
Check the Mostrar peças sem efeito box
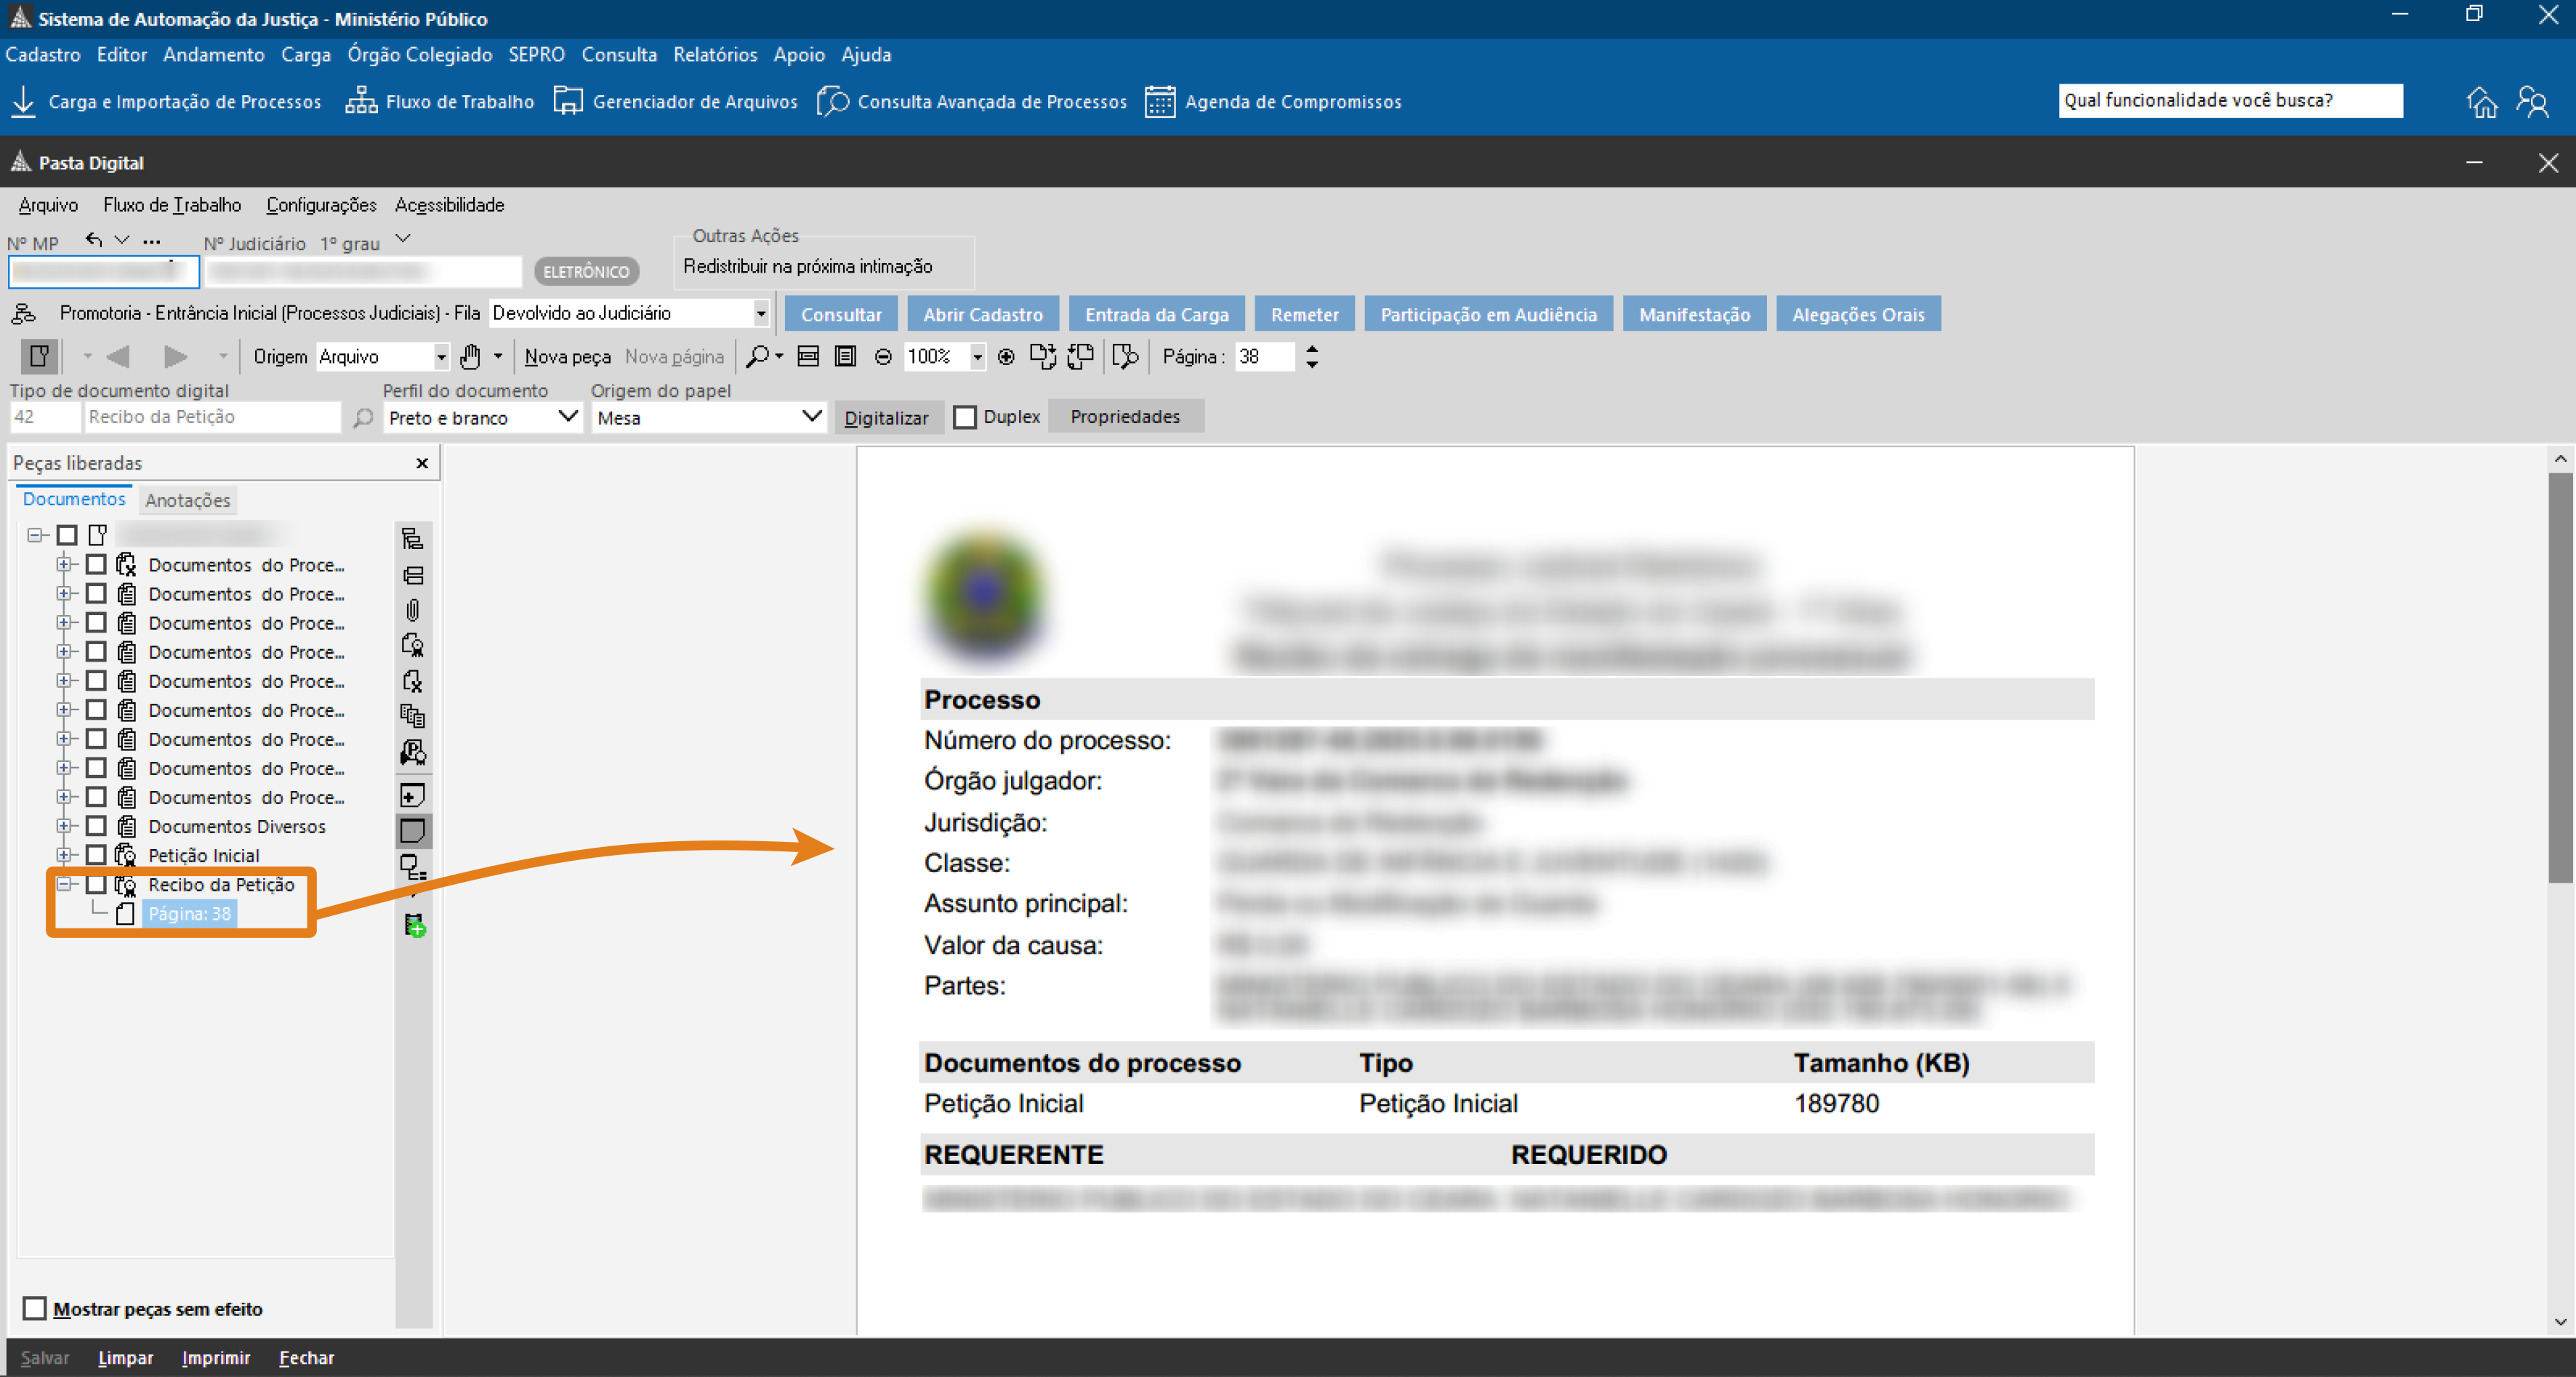(34, 1308)
